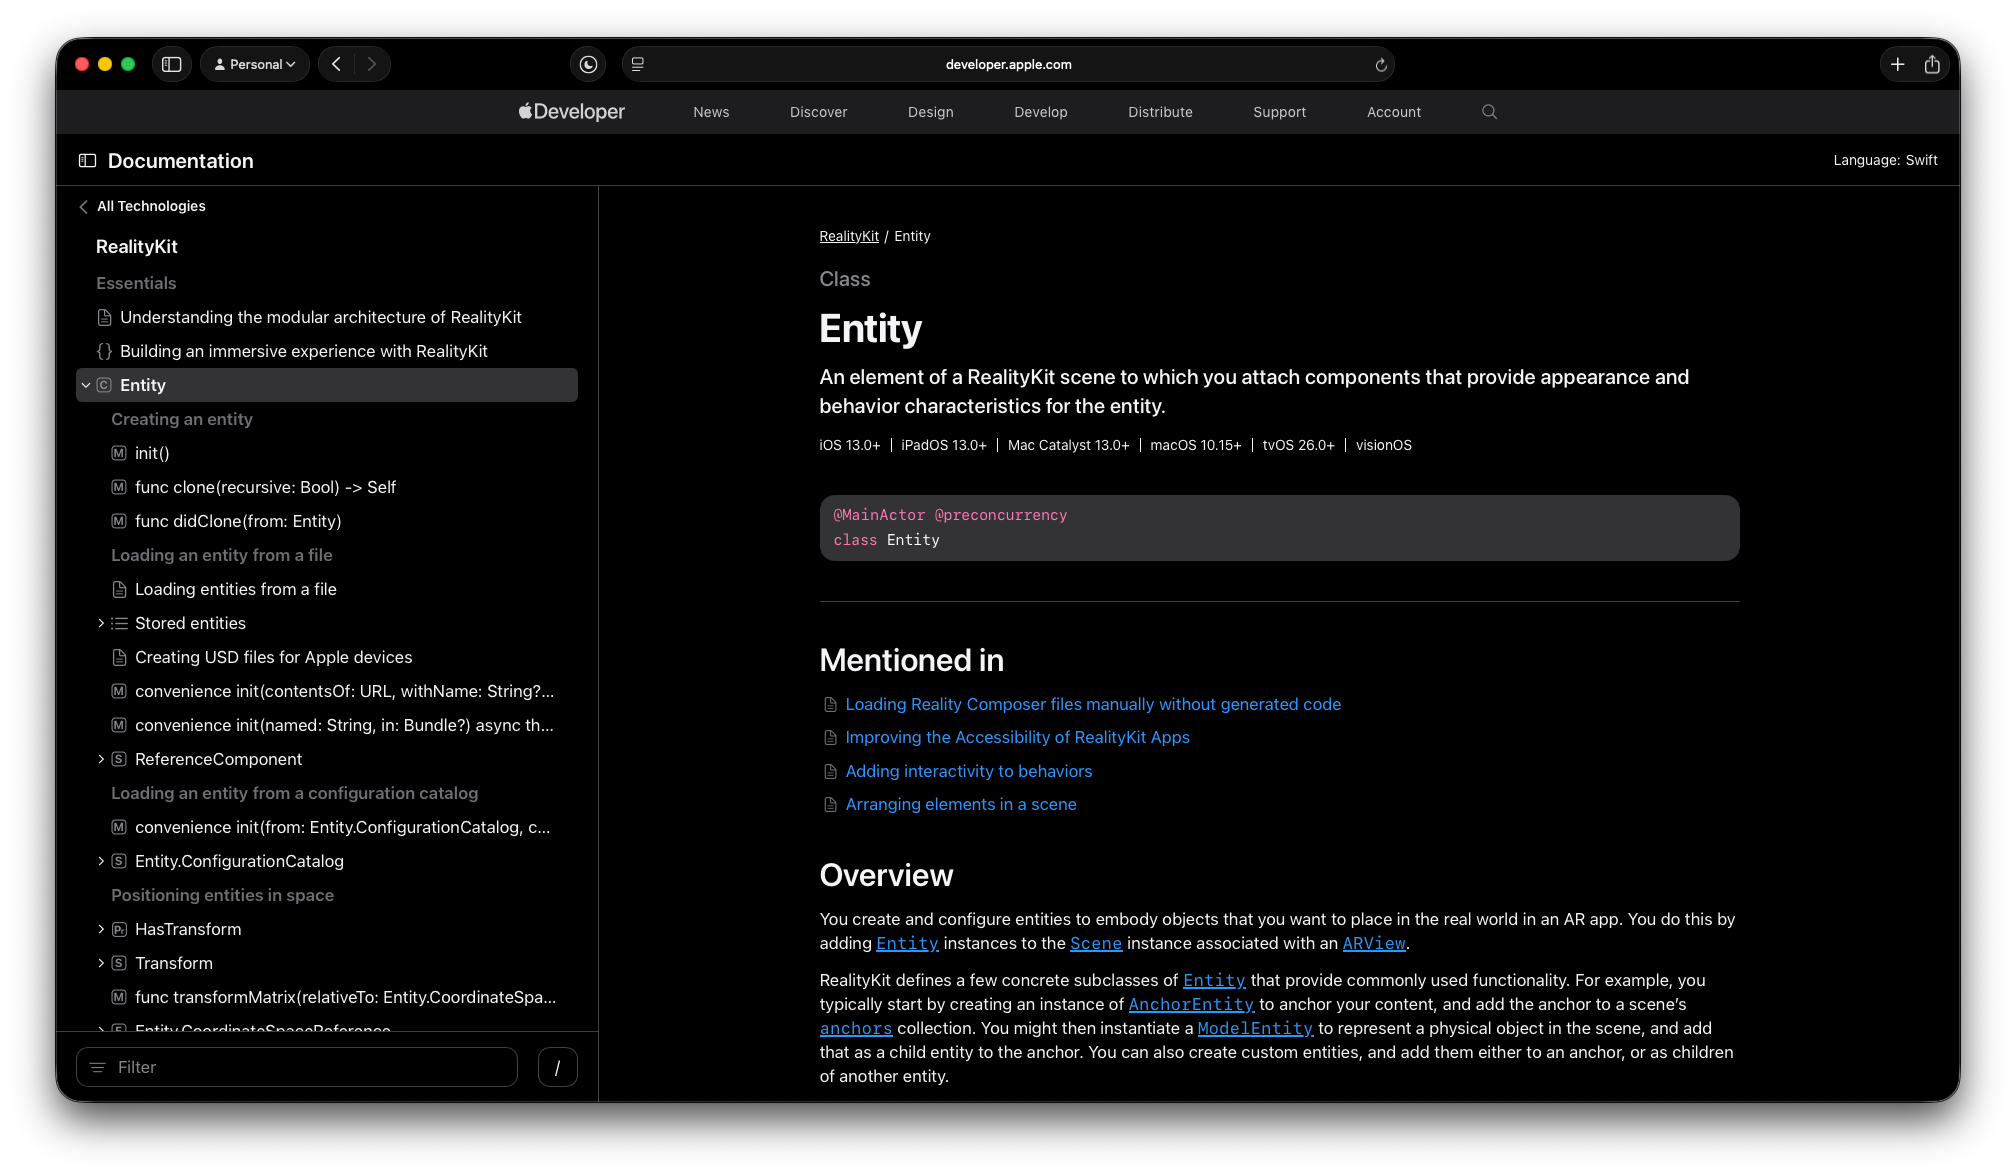Expand the HasTransform protocol item
Image resolution: width=2016 pixels, height=1176 pixels.
pyautogui.click(x=101, y=929)
